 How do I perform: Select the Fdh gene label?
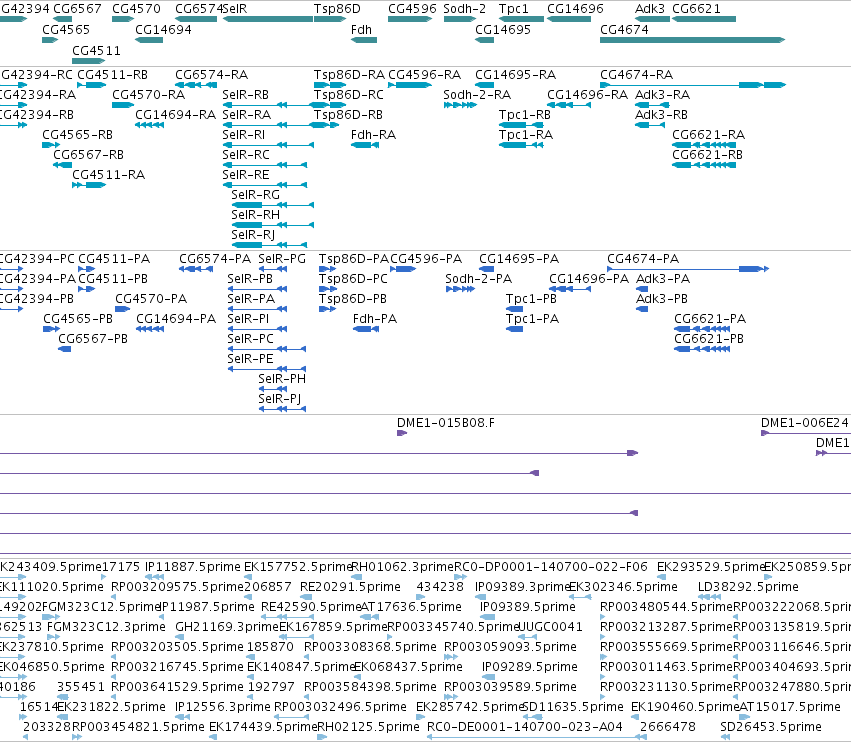click(361, 29)
